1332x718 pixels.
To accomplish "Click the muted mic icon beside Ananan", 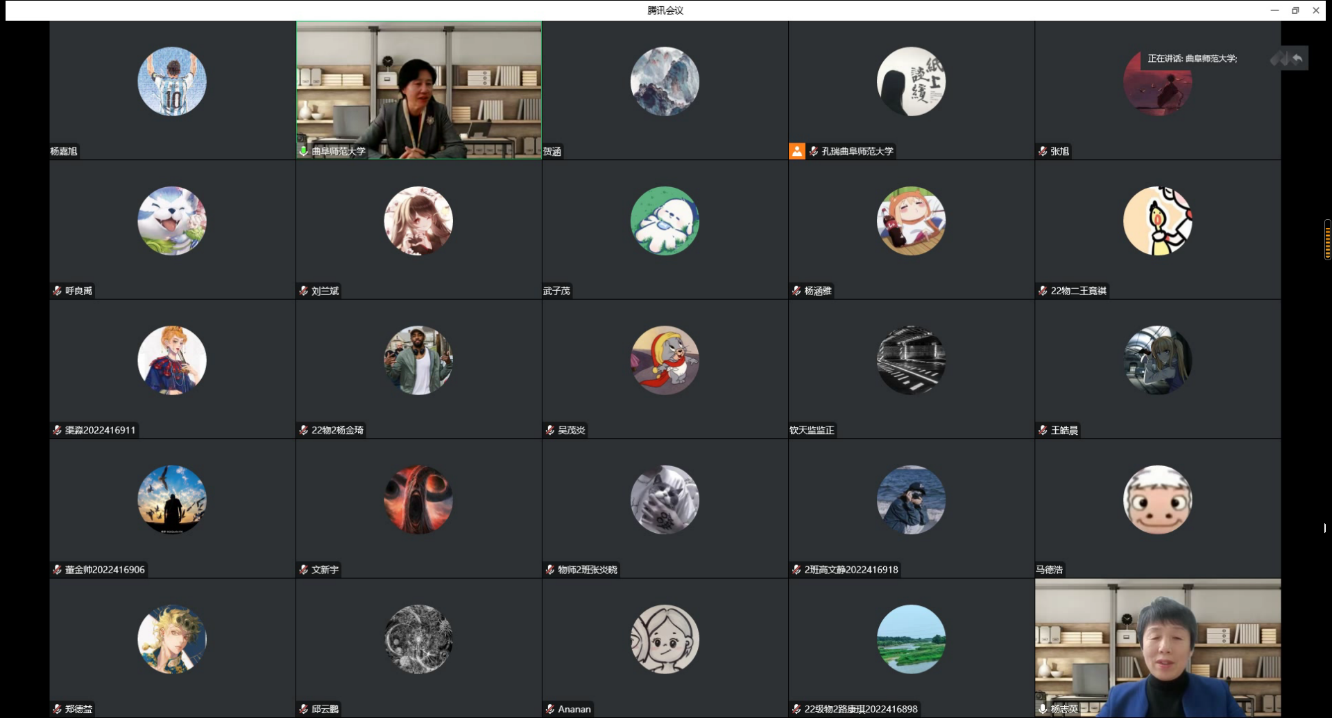I will click(549, 709).
